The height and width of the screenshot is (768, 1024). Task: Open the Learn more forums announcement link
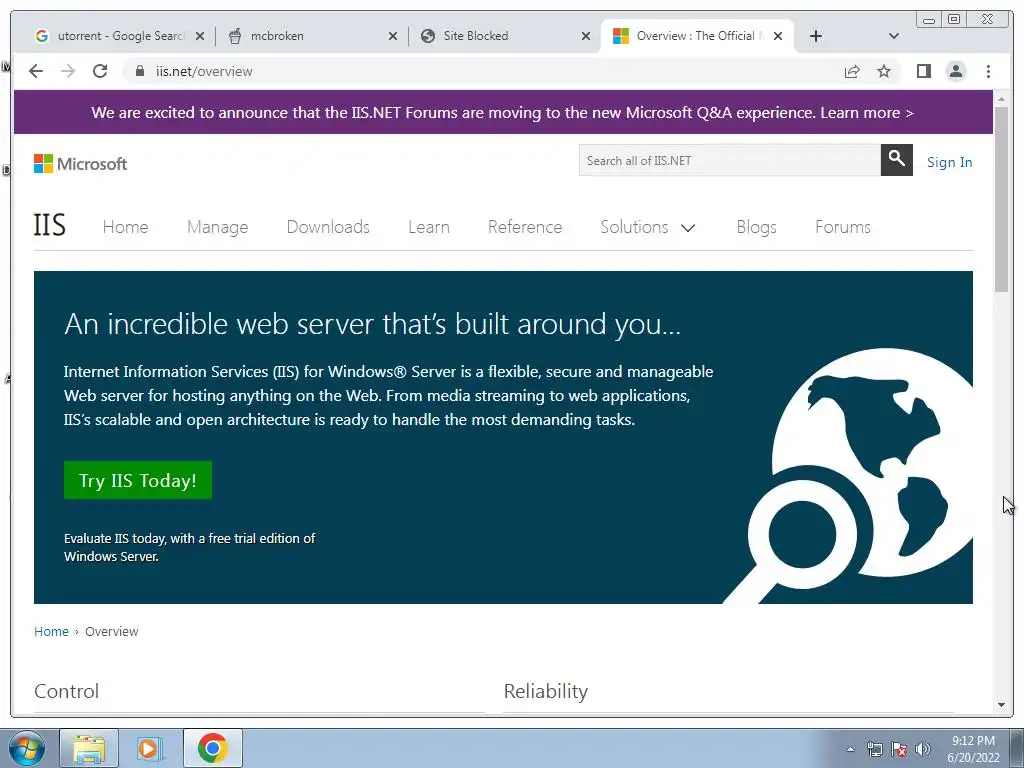[867, 112]
